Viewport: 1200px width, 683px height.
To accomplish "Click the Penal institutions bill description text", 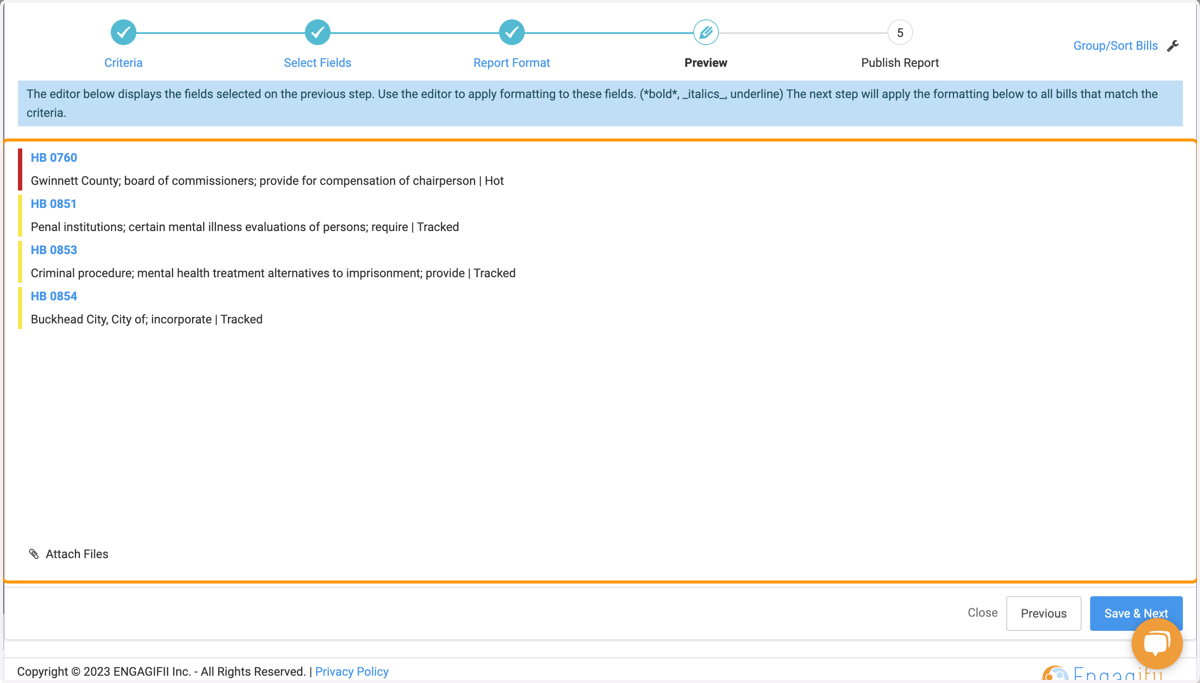I will tap(245, 227).
